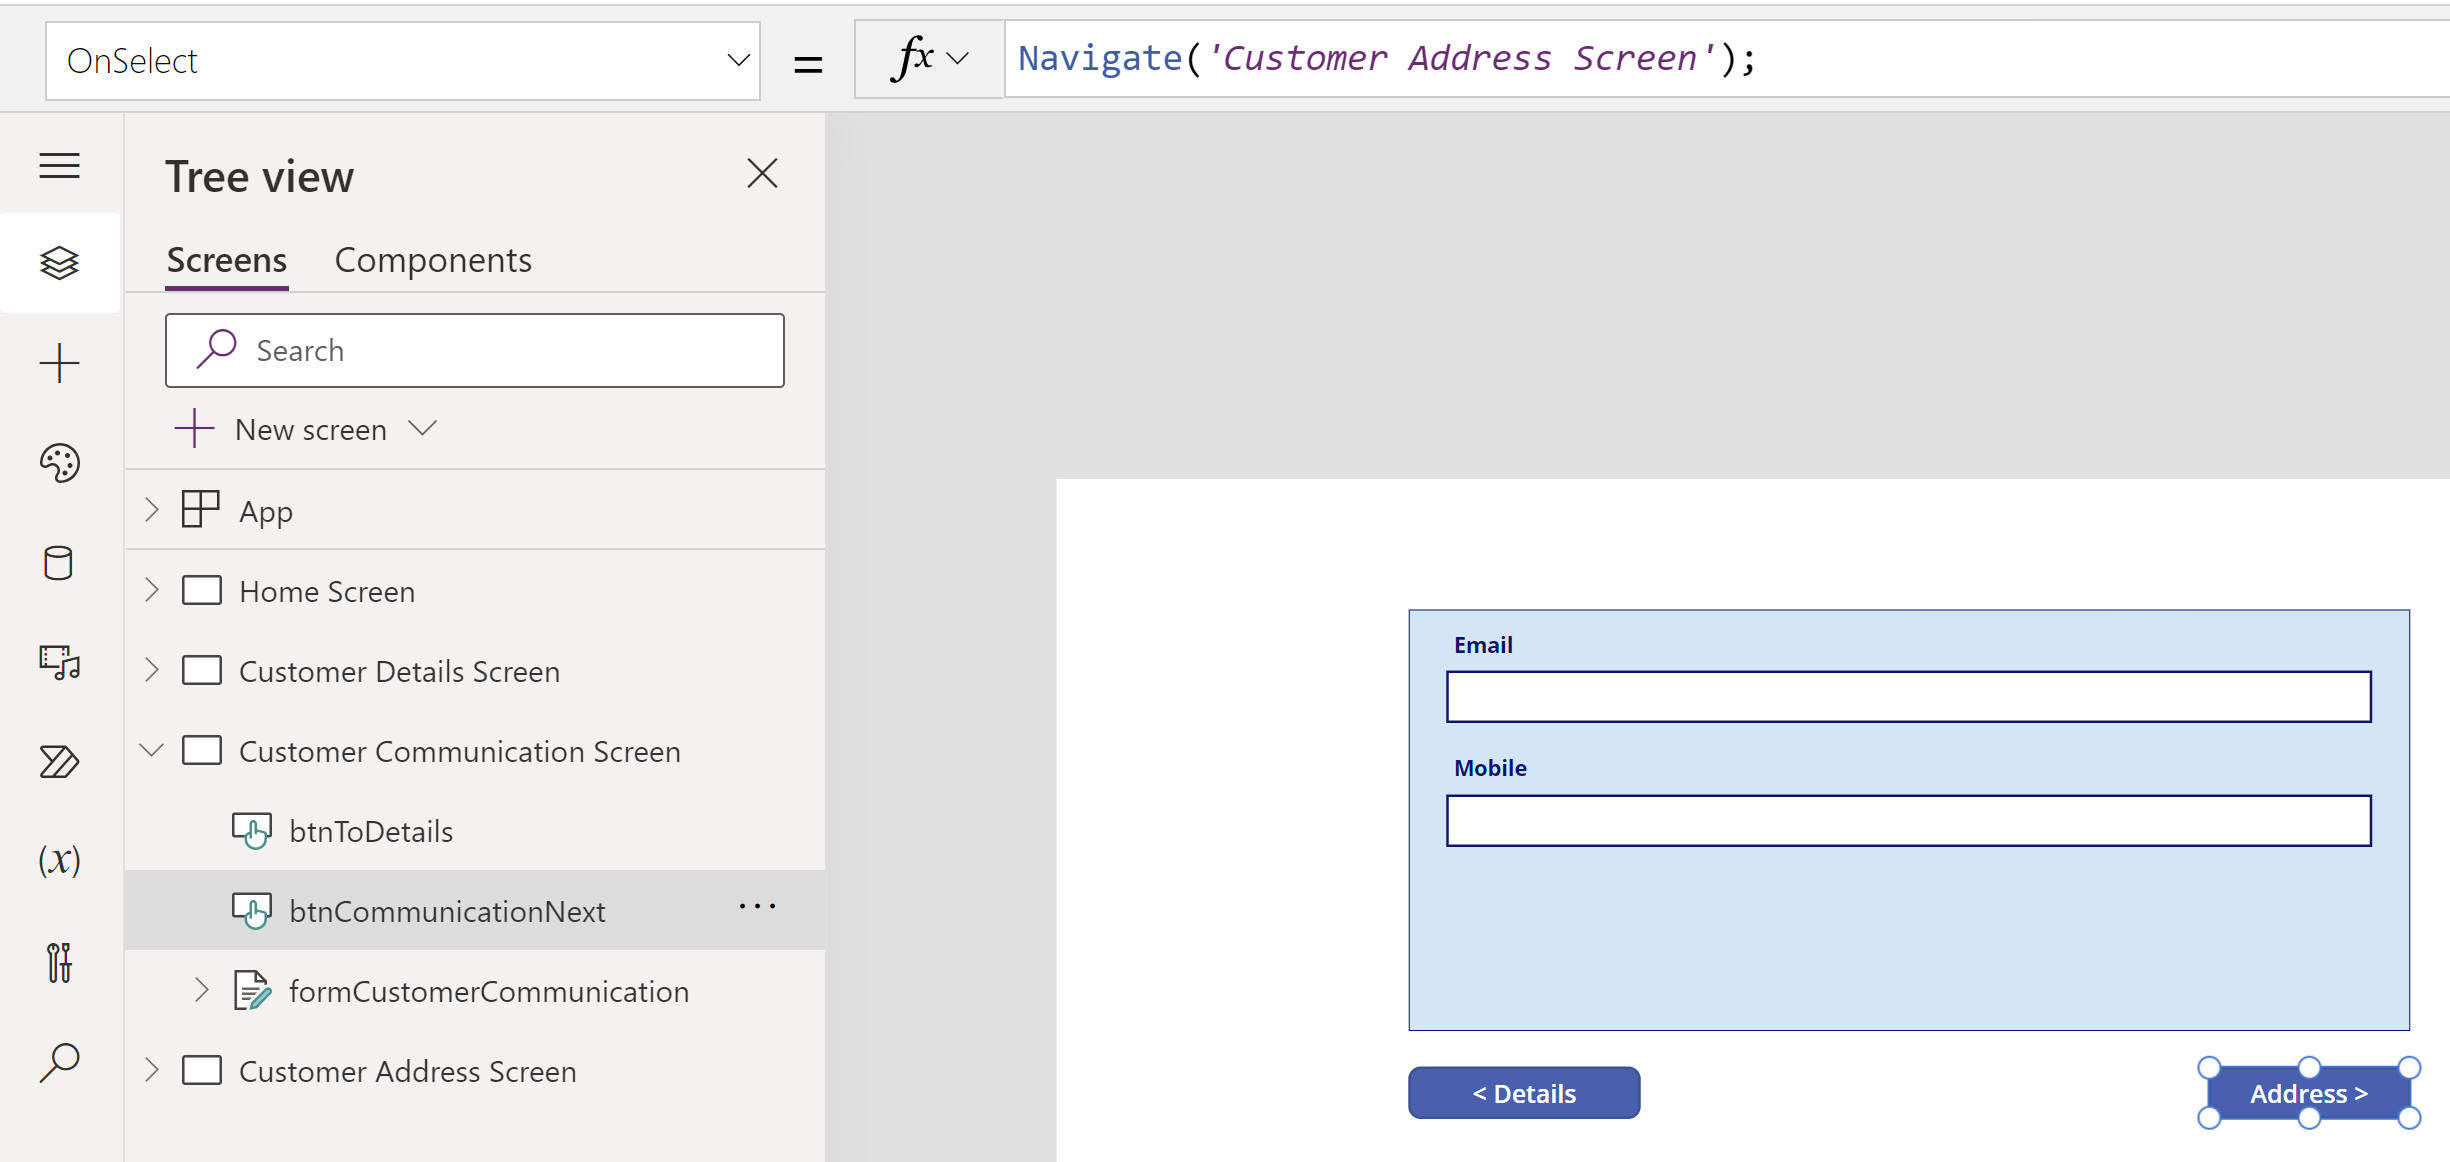Open the Advanced tools icon

click(x=59, y=962)
